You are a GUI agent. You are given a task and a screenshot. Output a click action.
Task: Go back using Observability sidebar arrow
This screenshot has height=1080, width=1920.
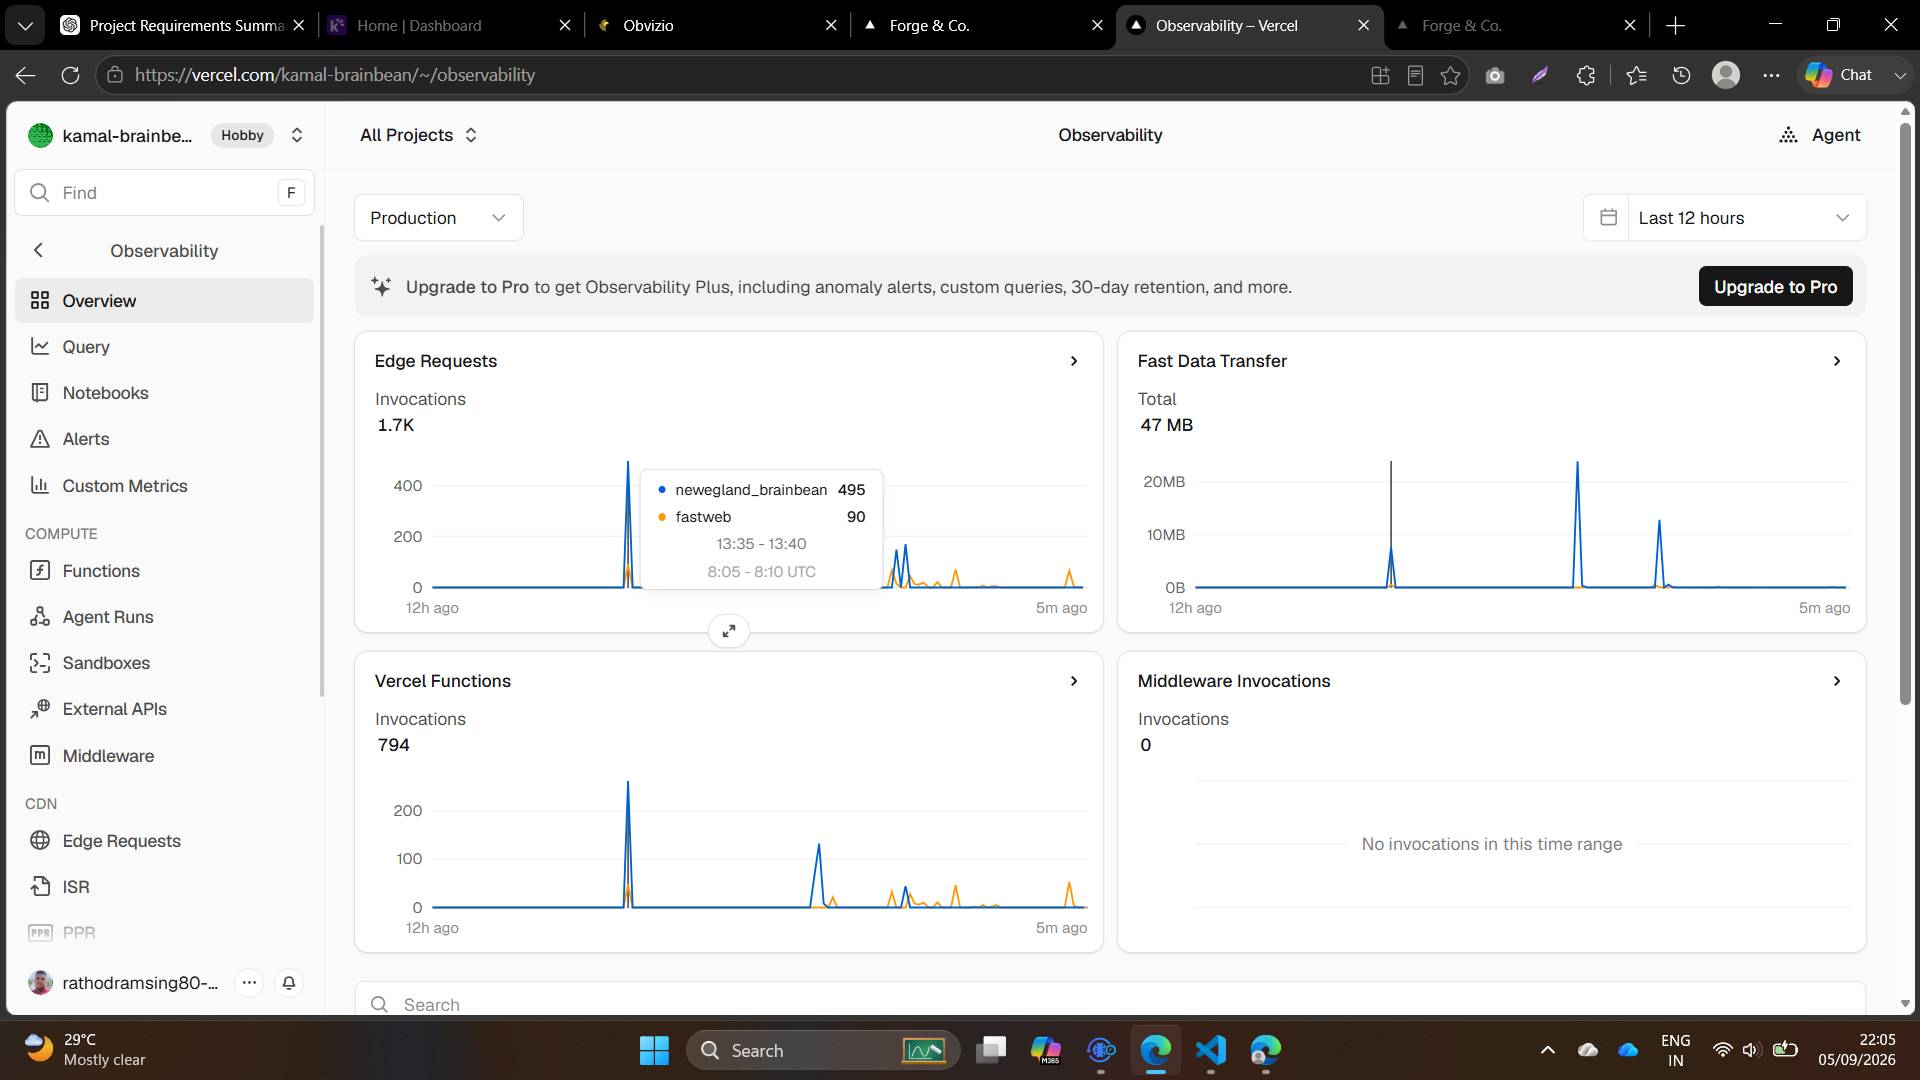click(x=38, y=251)
